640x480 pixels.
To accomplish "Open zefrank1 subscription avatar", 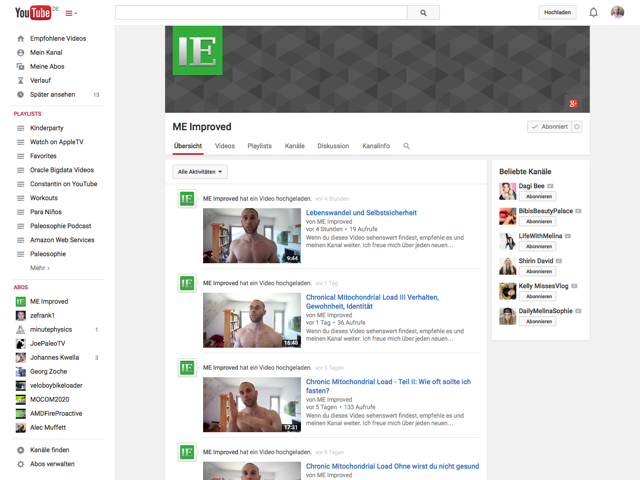I will pyautogui.click(x=21, y=316).
